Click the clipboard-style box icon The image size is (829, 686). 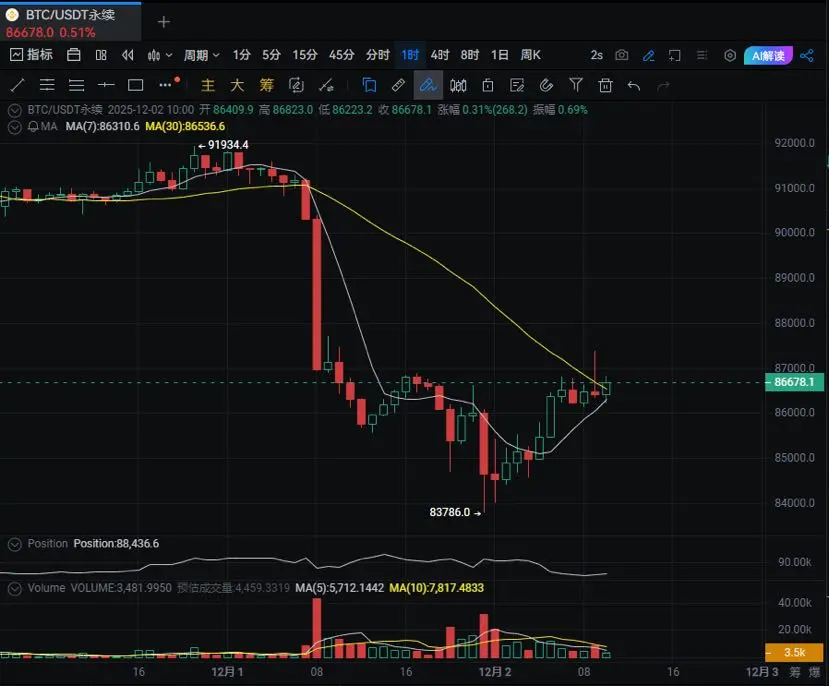(x=487, y=85)
